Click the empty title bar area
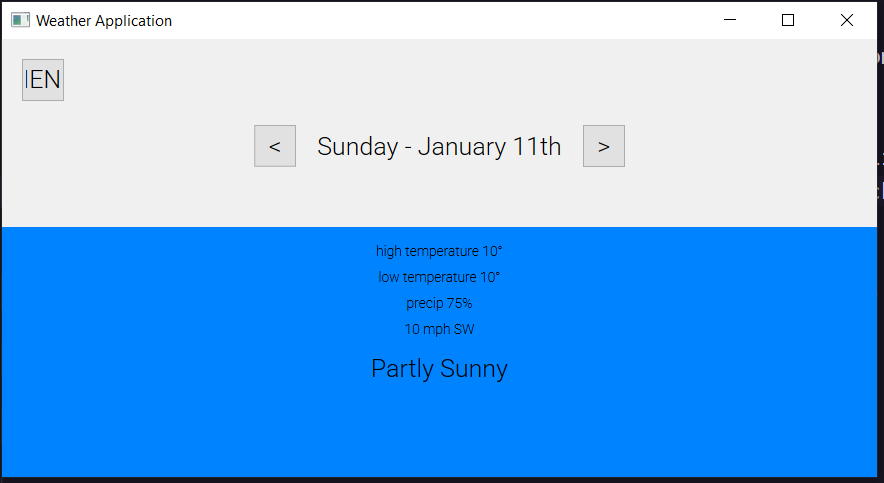This screenshot has width=884, height=483. click(x=450, y=20)
